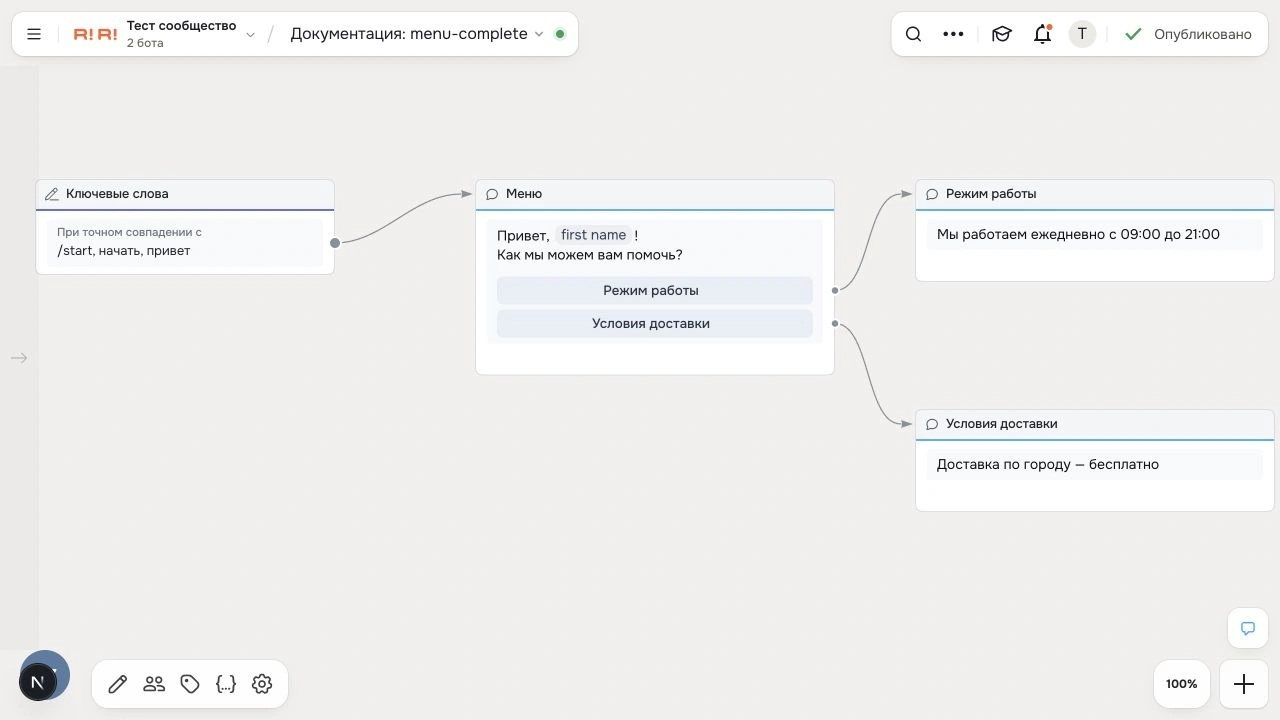Open the blue comments chat button
The image size is (1280, 720).
point(1248,628)
